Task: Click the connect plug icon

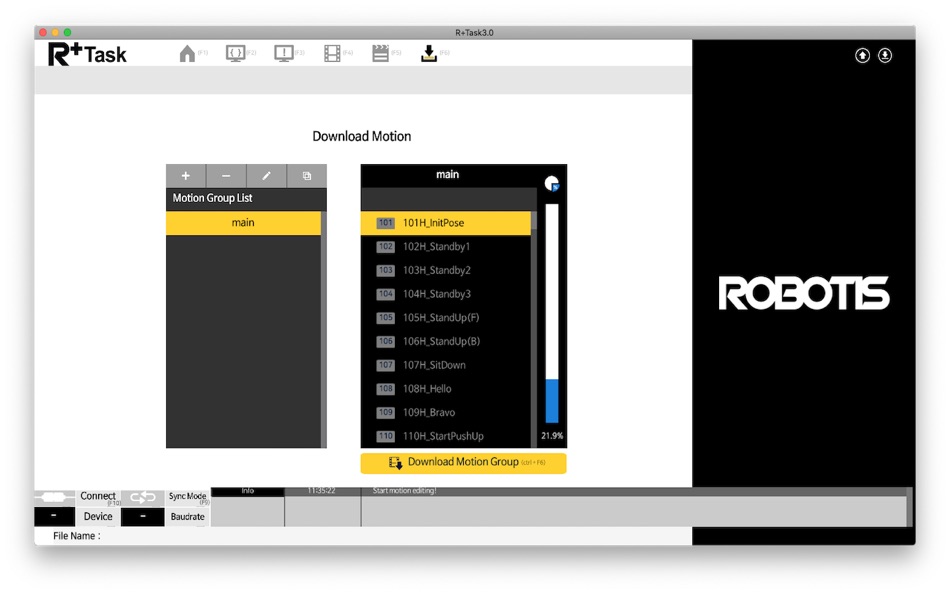Action: [x=55, y=498]
